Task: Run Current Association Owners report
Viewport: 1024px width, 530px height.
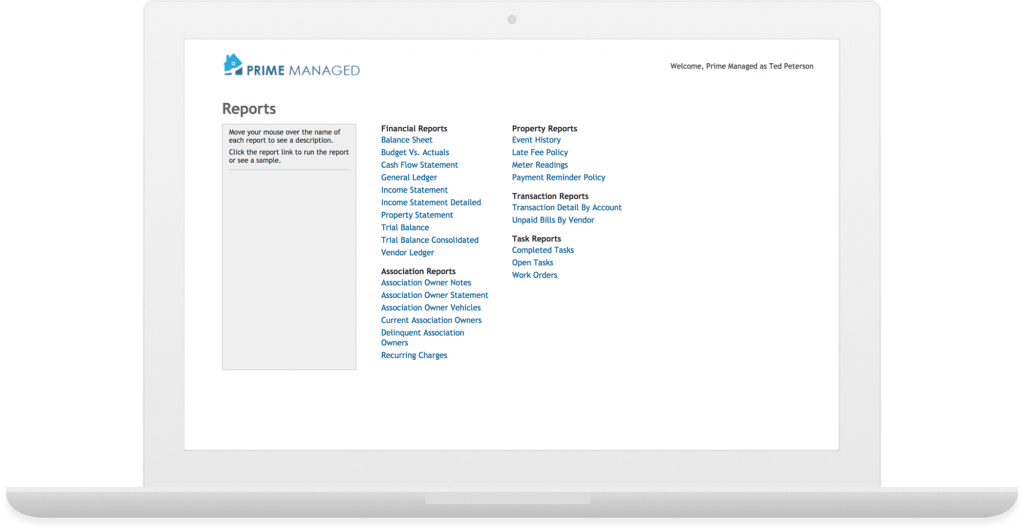Action: click(432, 320)
